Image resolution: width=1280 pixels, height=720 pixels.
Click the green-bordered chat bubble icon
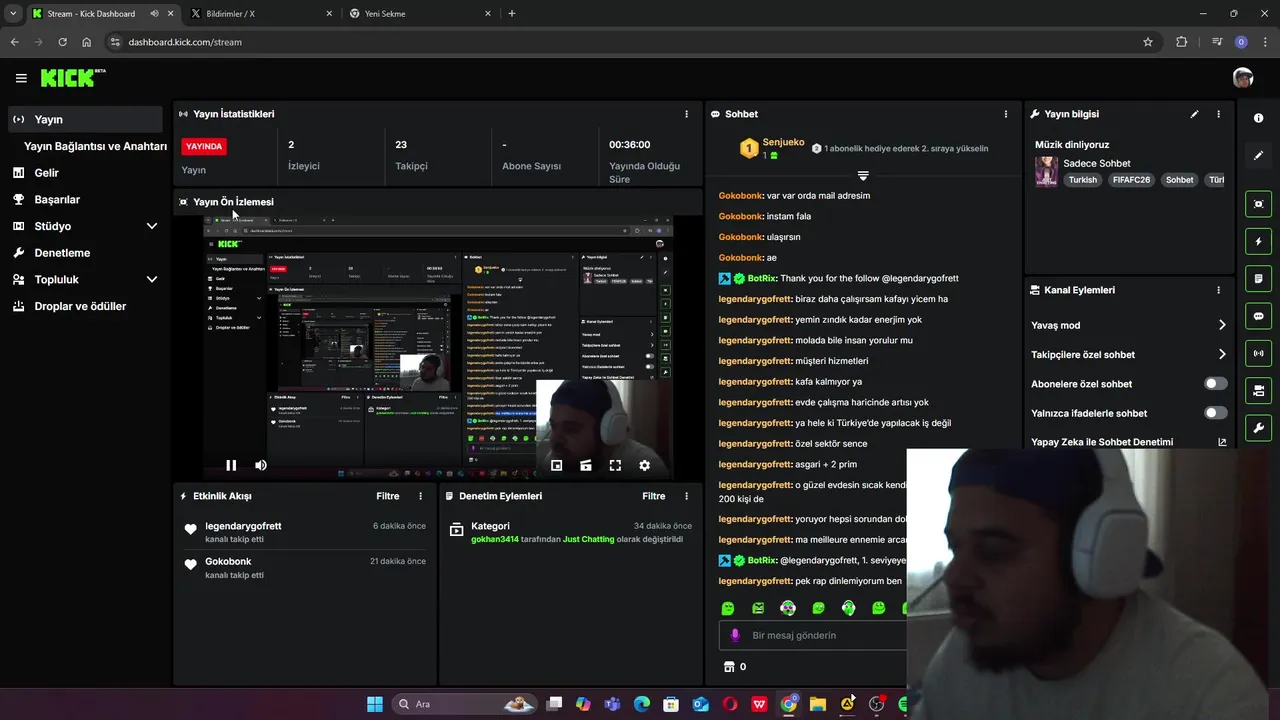[x=1258, y=316]
